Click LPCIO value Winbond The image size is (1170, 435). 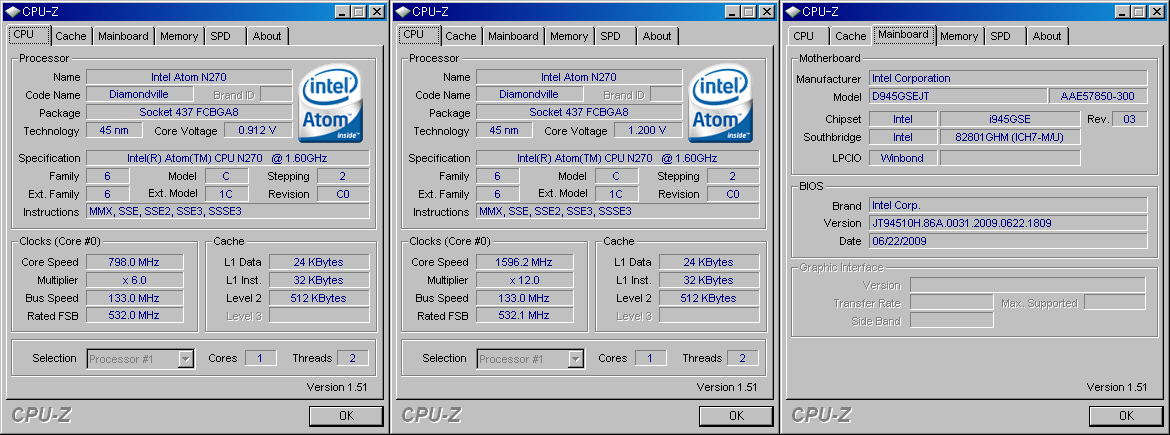(x=902, y=158)
